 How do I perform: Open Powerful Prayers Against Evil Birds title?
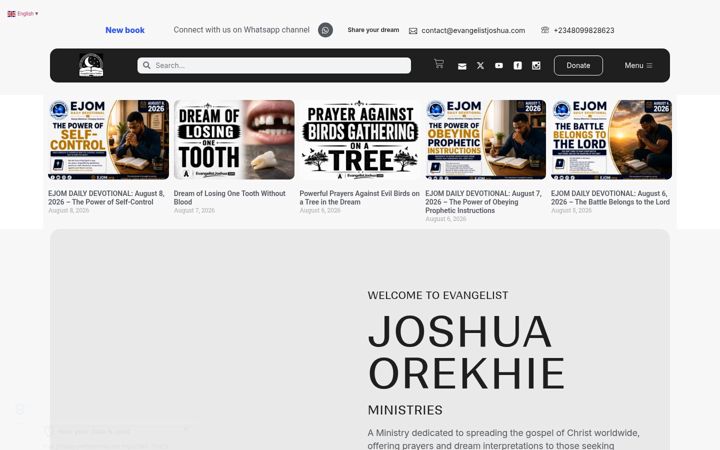point(360,197)
